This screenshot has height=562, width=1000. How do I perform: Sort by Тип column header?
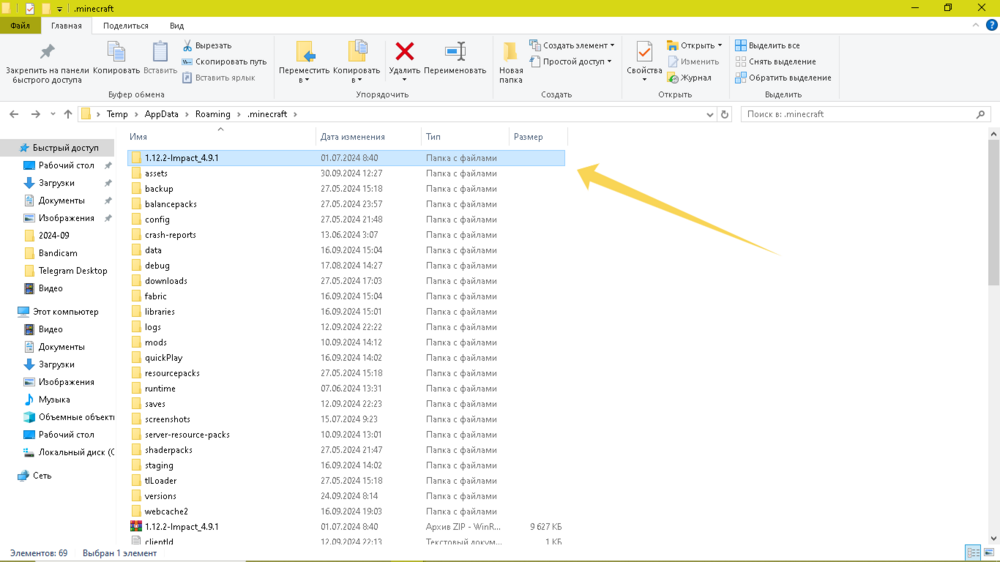pyautogui.click(x=434, y=137)
